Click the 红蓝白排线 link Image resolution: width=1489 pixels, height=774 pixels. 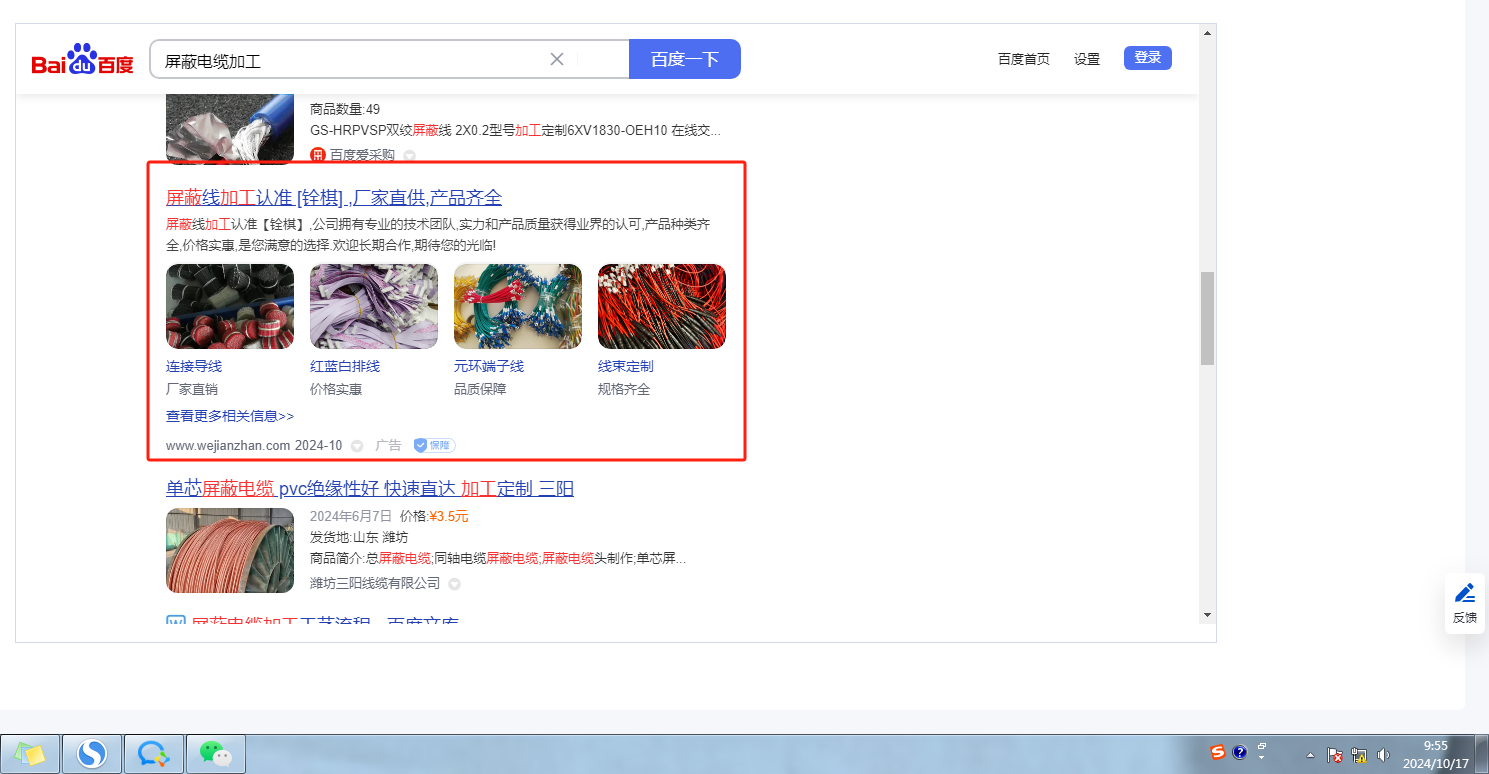pos(345,366)
